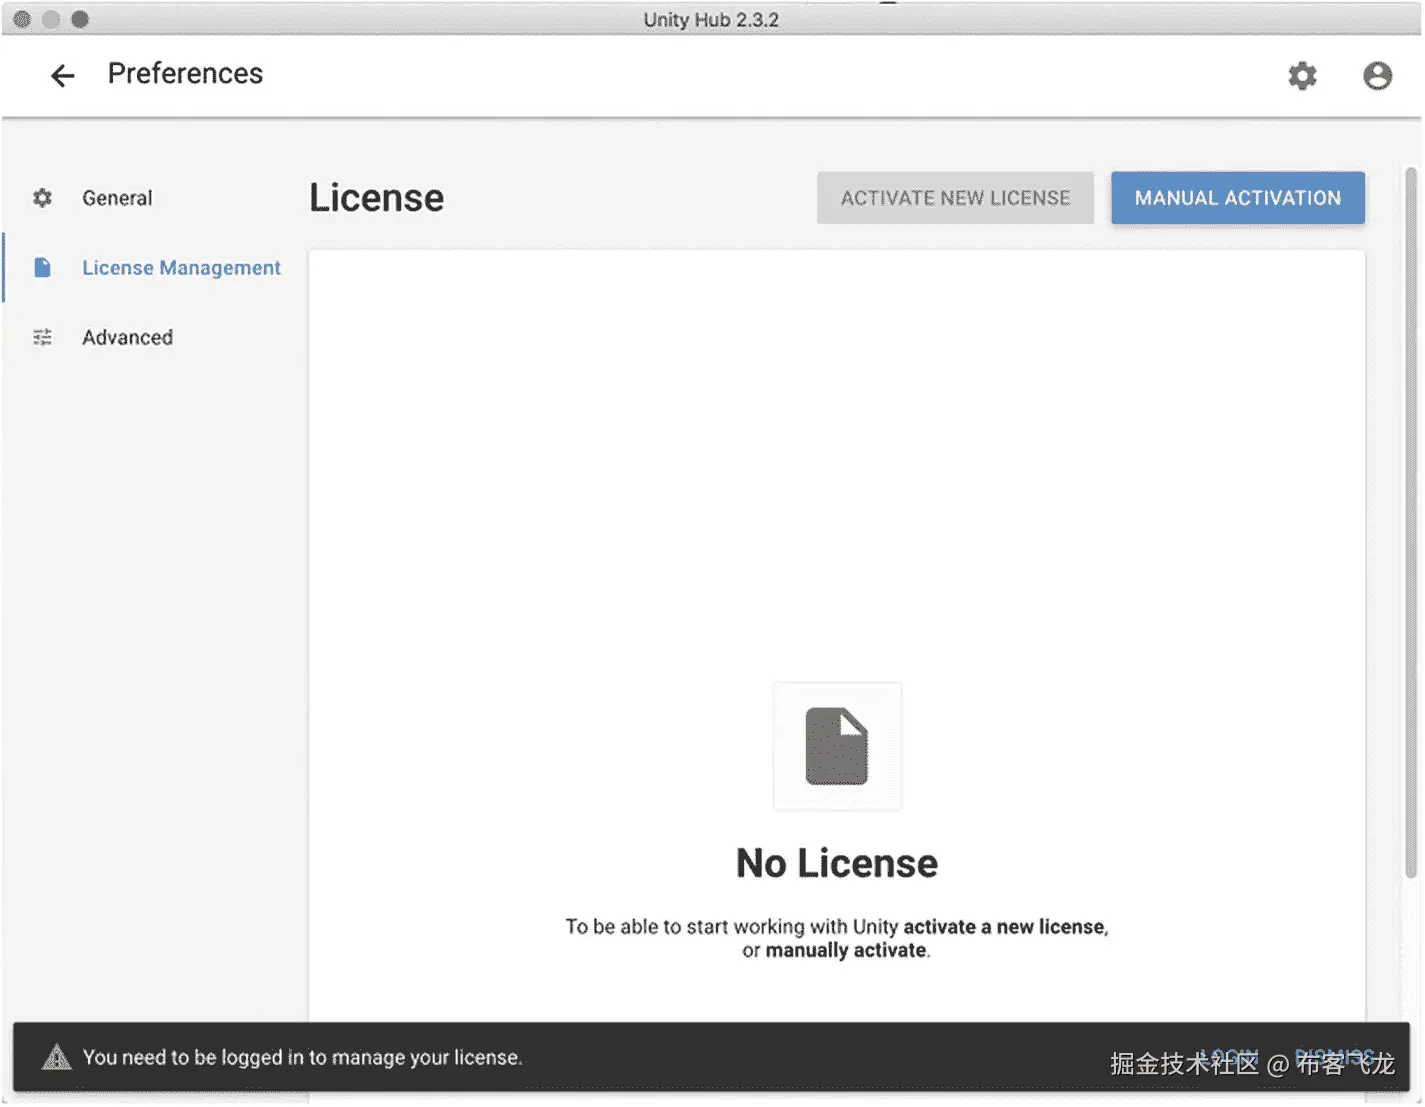Click the warning triangle icon in notification

pyautogui.click(x=57, y=1057)
